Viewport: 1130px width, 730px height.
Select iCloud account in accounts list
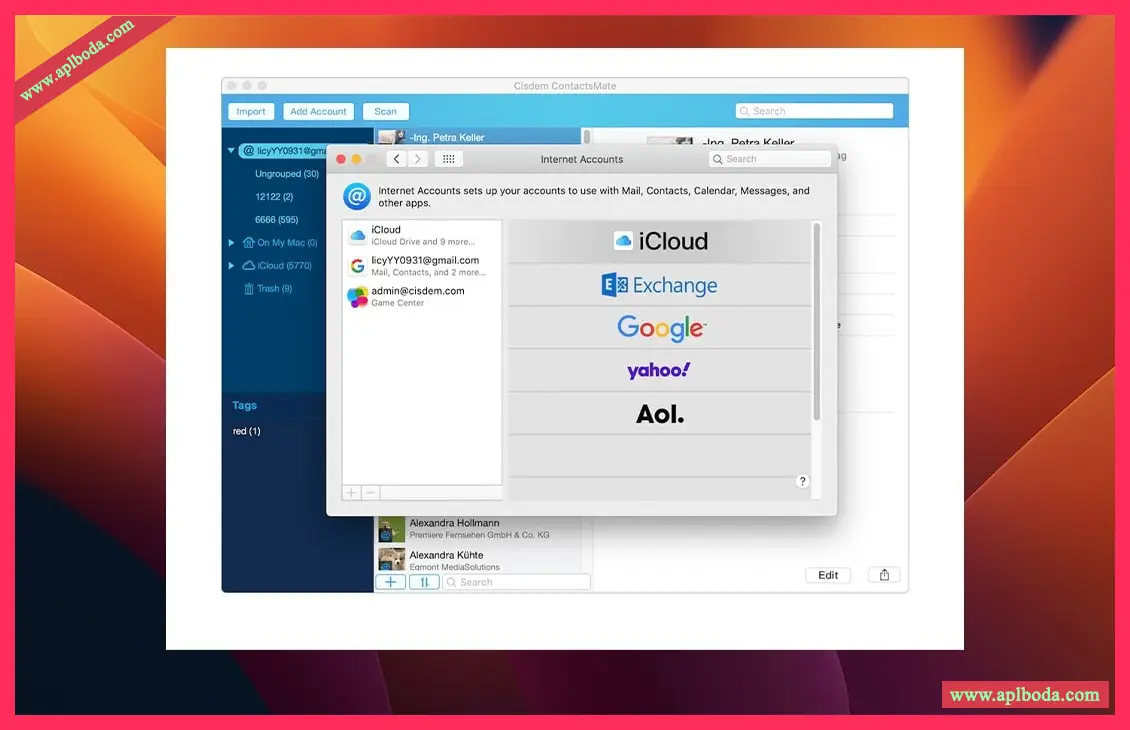tap(422, 235)
